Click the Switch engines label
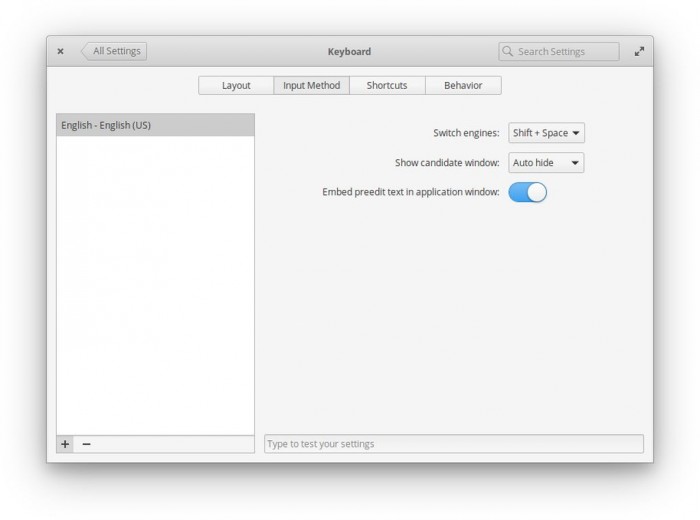 [466, 133]
